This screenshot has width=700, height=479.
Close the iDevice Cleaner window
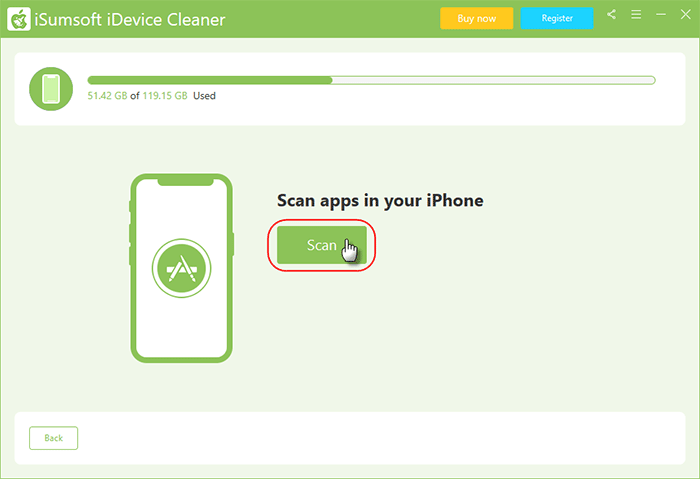(x=686, y=15)
